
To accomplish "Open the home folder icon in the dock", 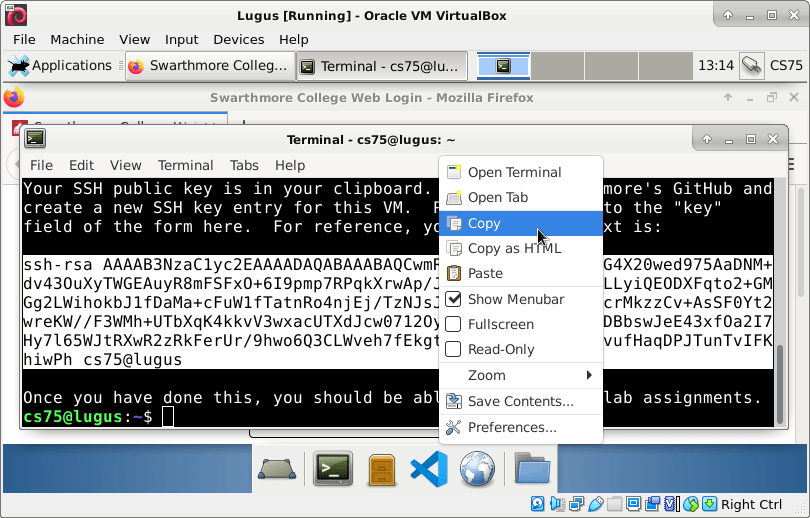I will [x=532, y=468].
